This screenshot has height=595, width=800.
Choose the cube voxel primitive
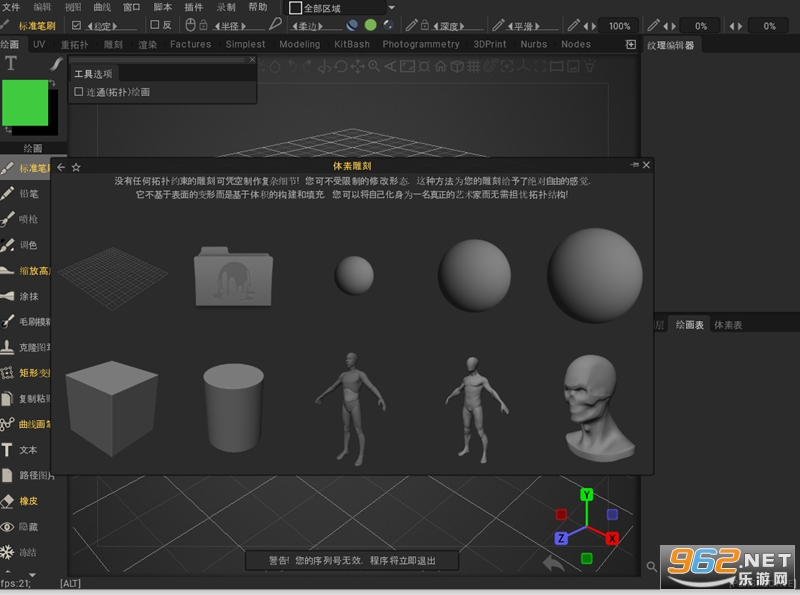pyautogui.click(x=111, y=408)
